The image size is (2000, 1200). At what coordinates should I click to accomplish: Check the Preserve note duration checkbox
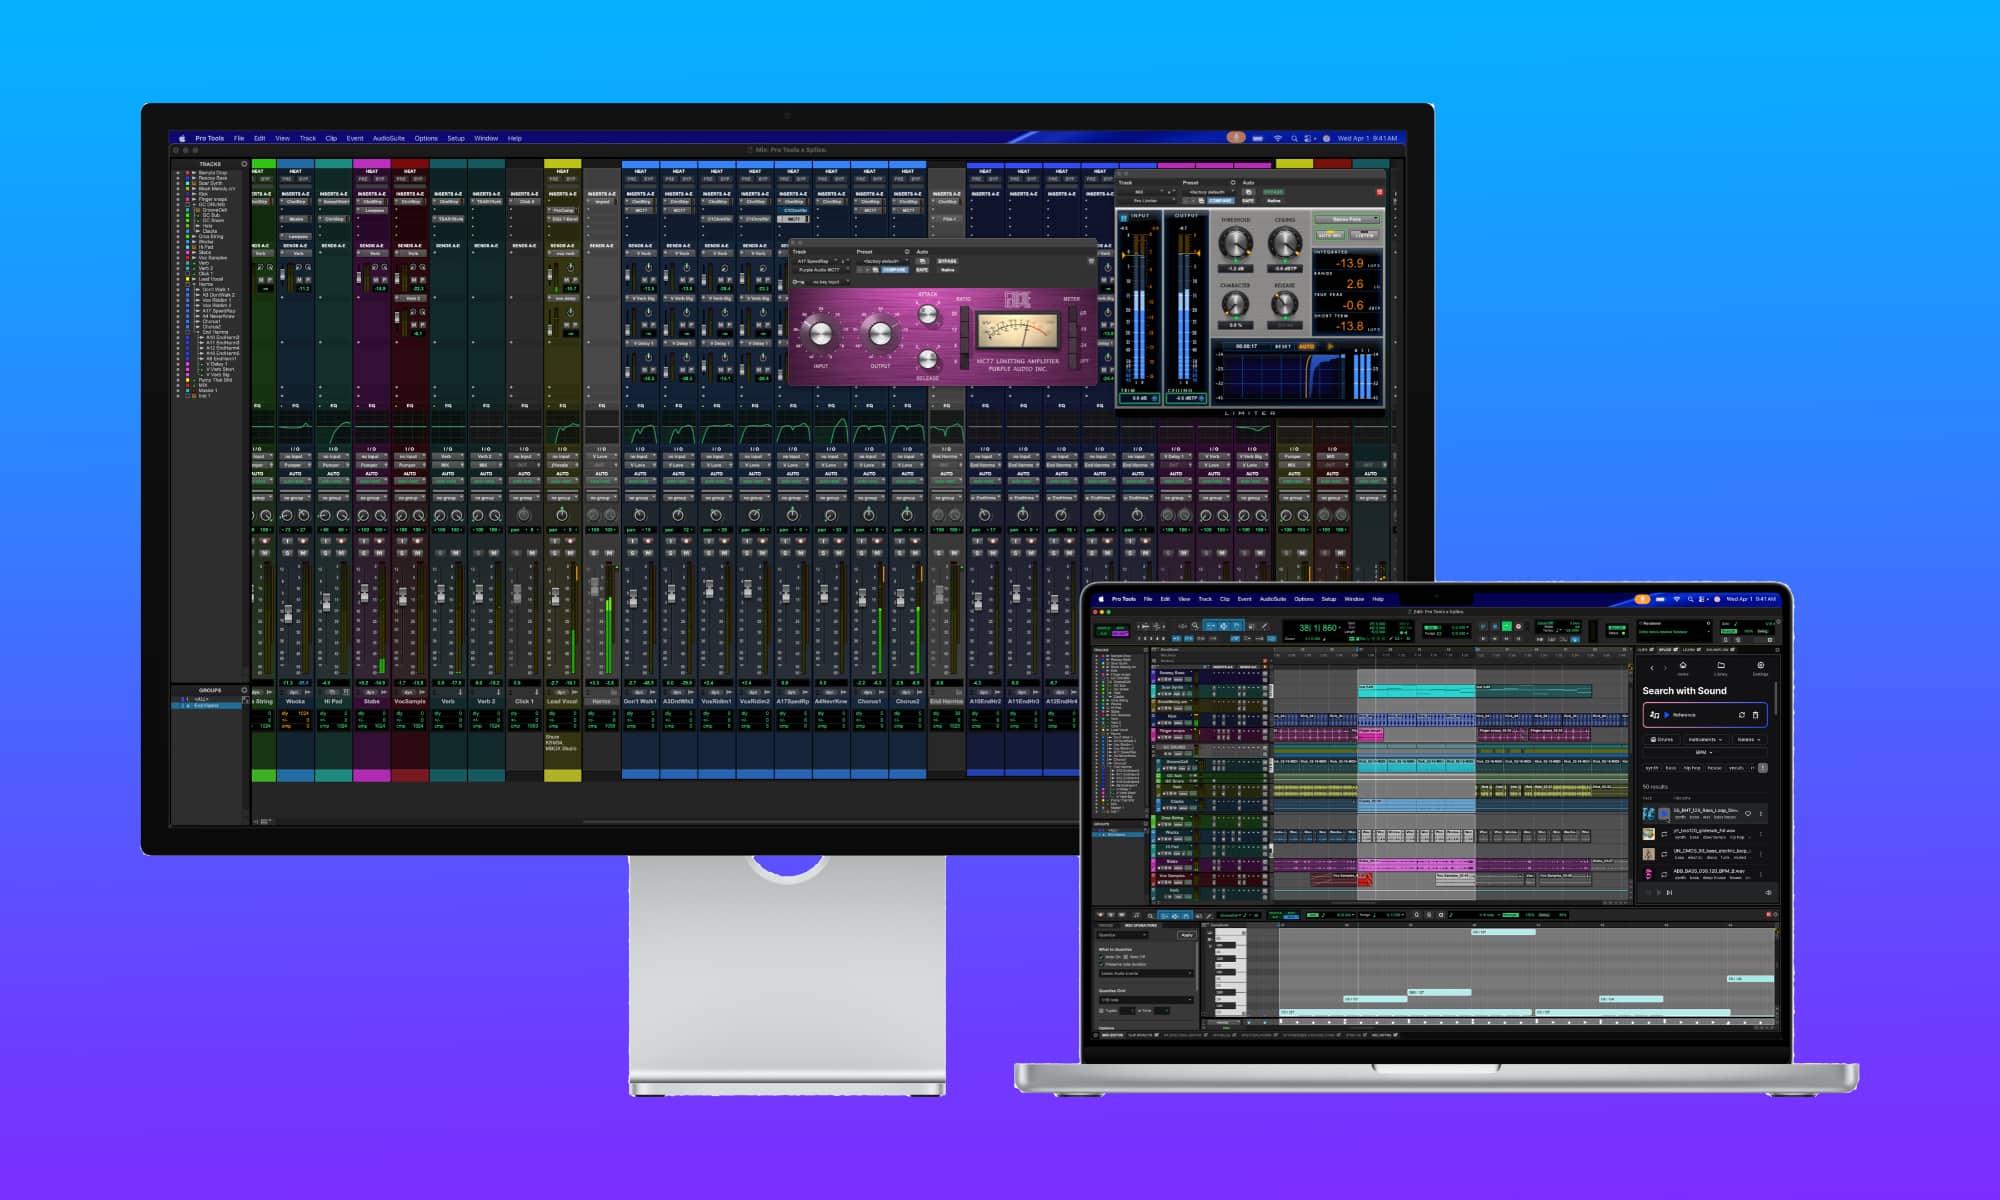coord(1101,964)
